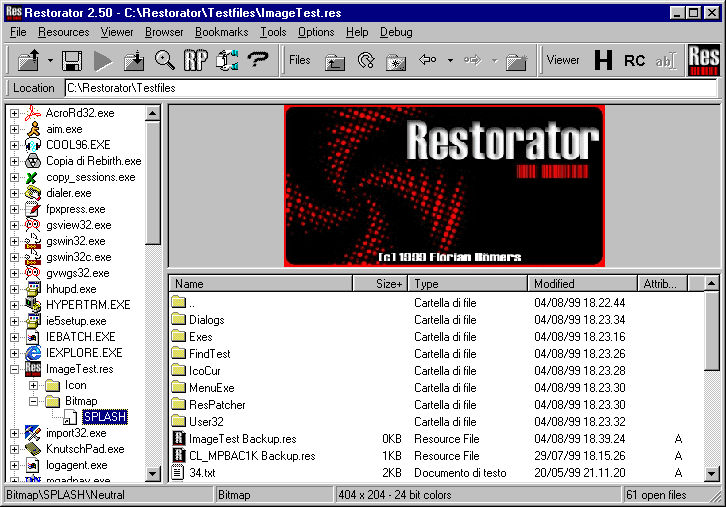Click the Save floppy disk toolbar icon
The width and height of the screenshot is (726, 507).
point(72,61)
